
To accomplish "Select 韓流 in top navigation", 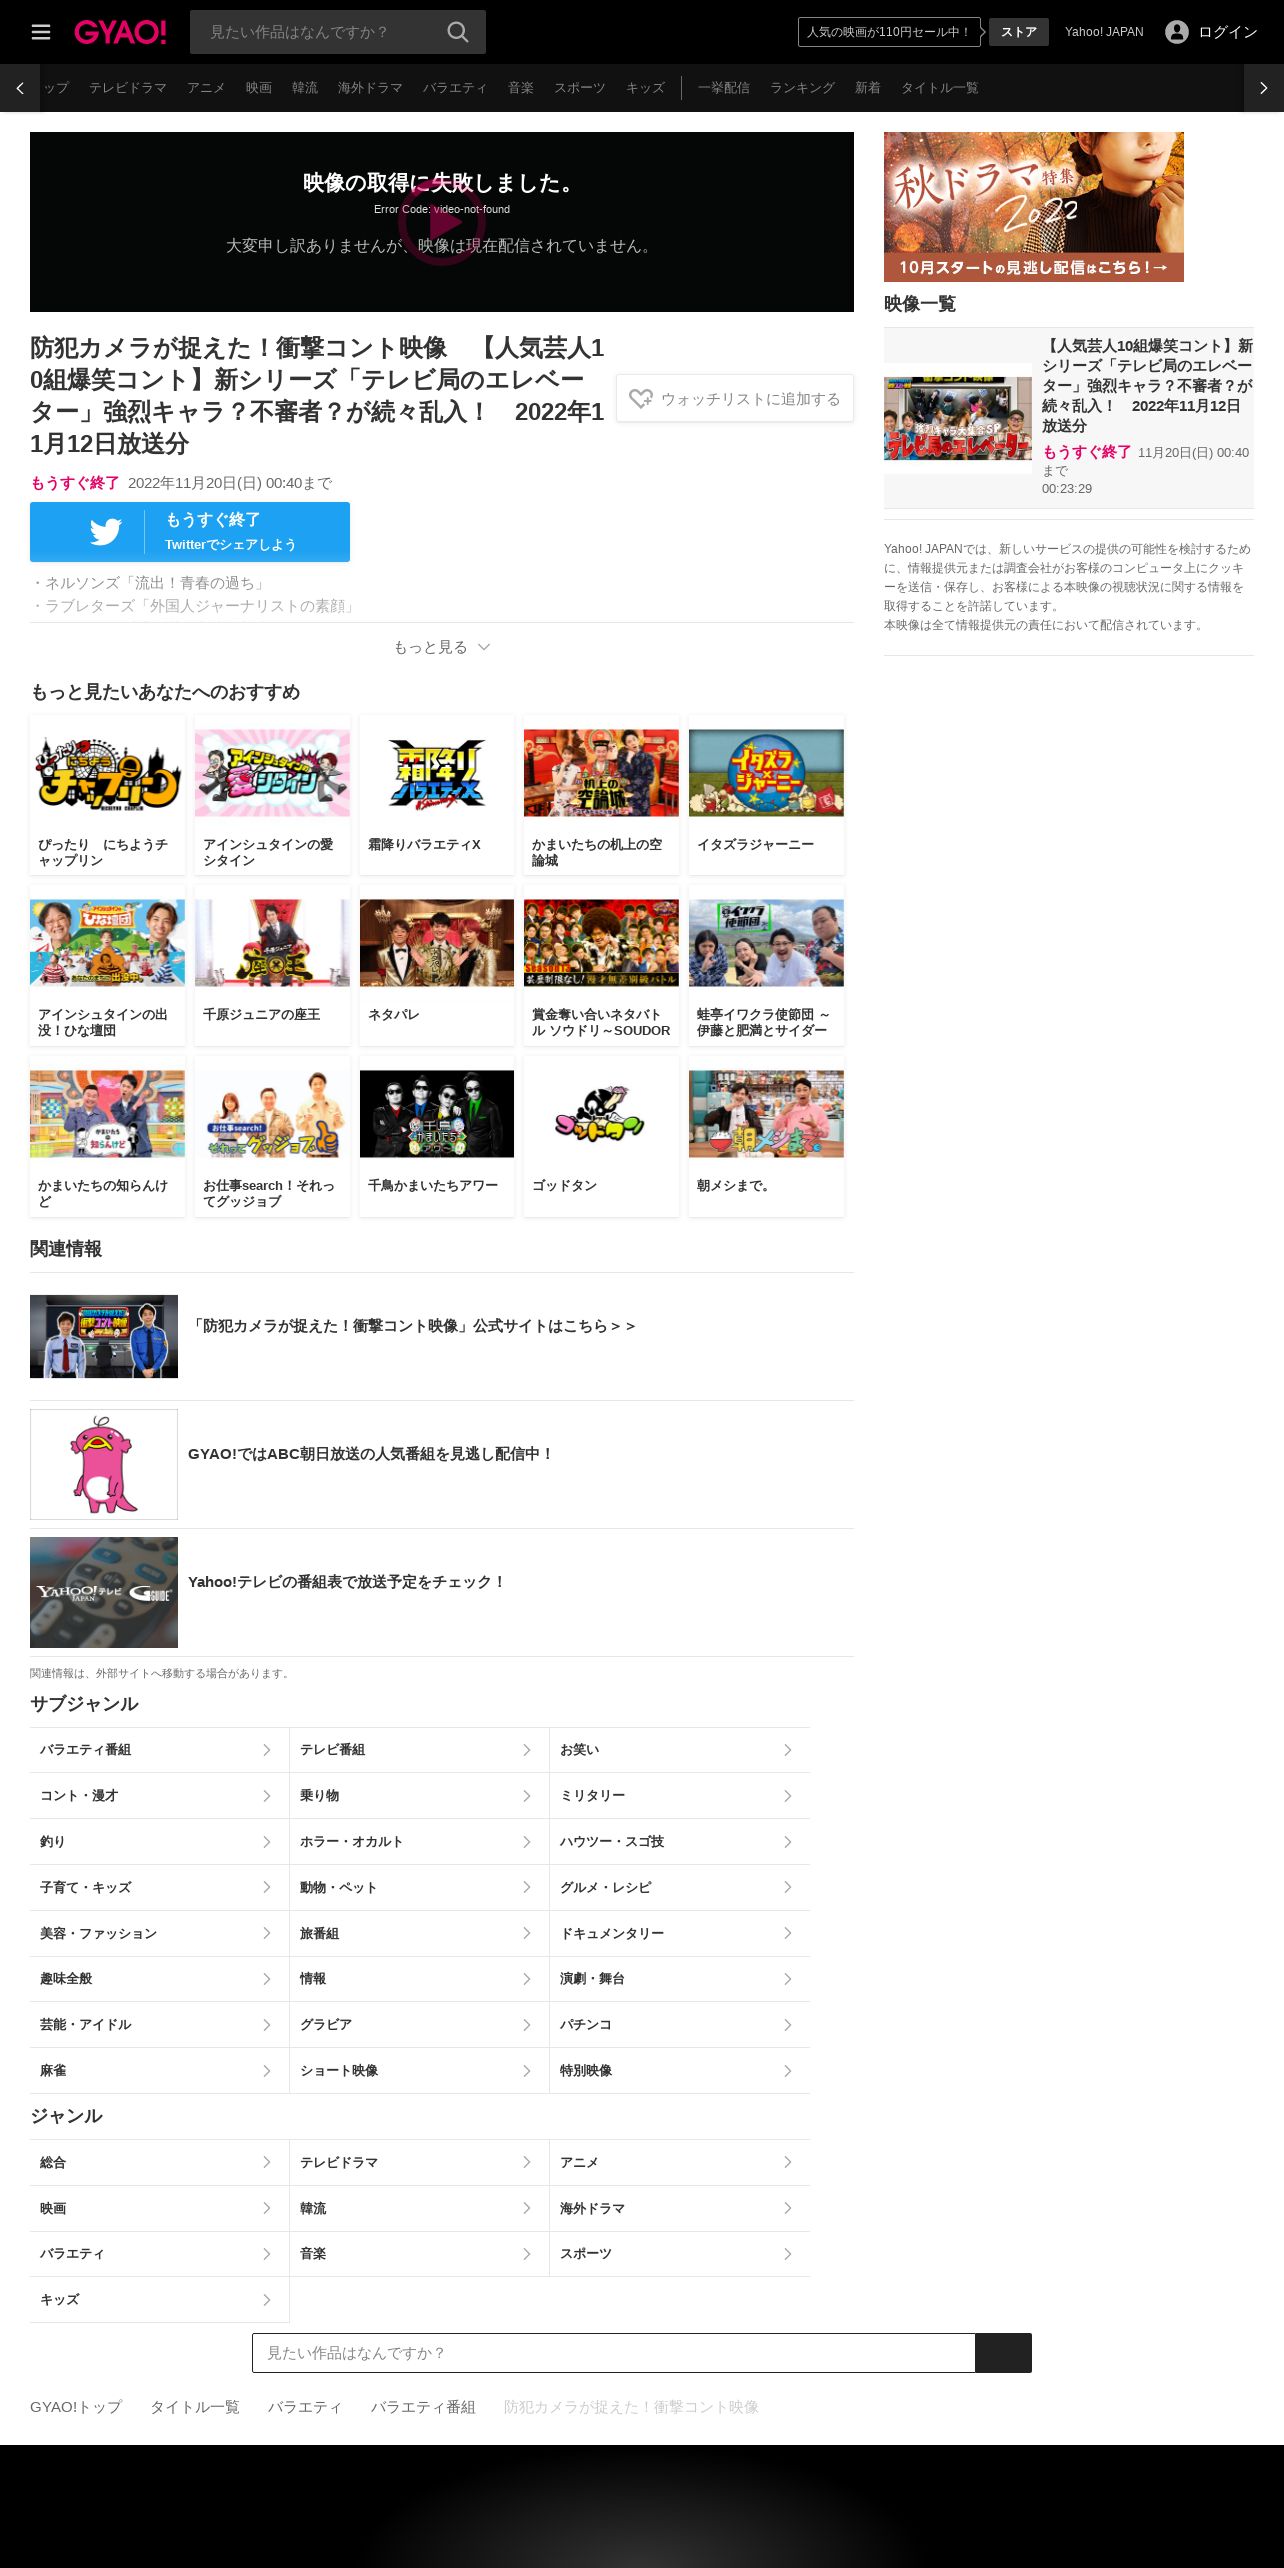I will click(x=305, y=88).
